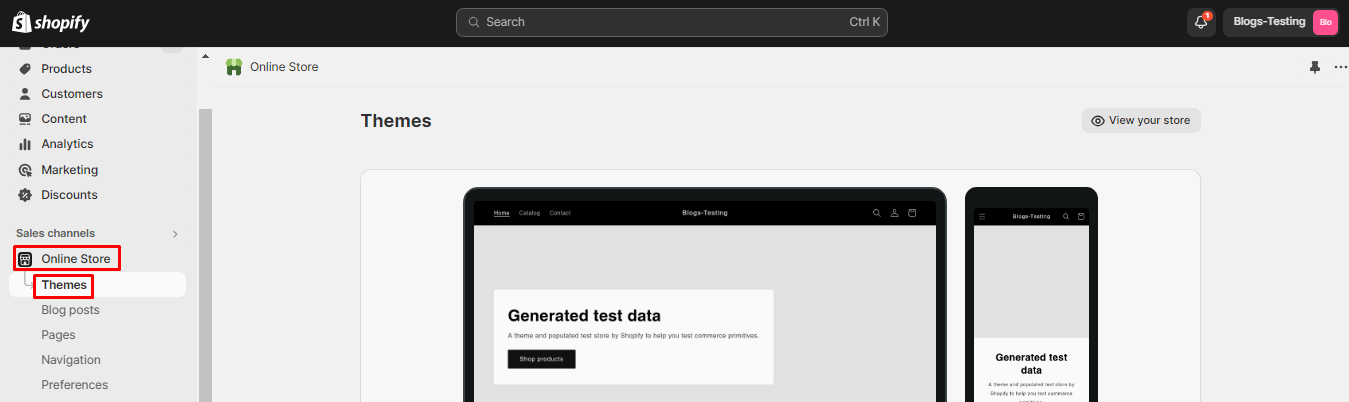
Task: Expand the Sales channels chevron
Action: pos(175,234)
